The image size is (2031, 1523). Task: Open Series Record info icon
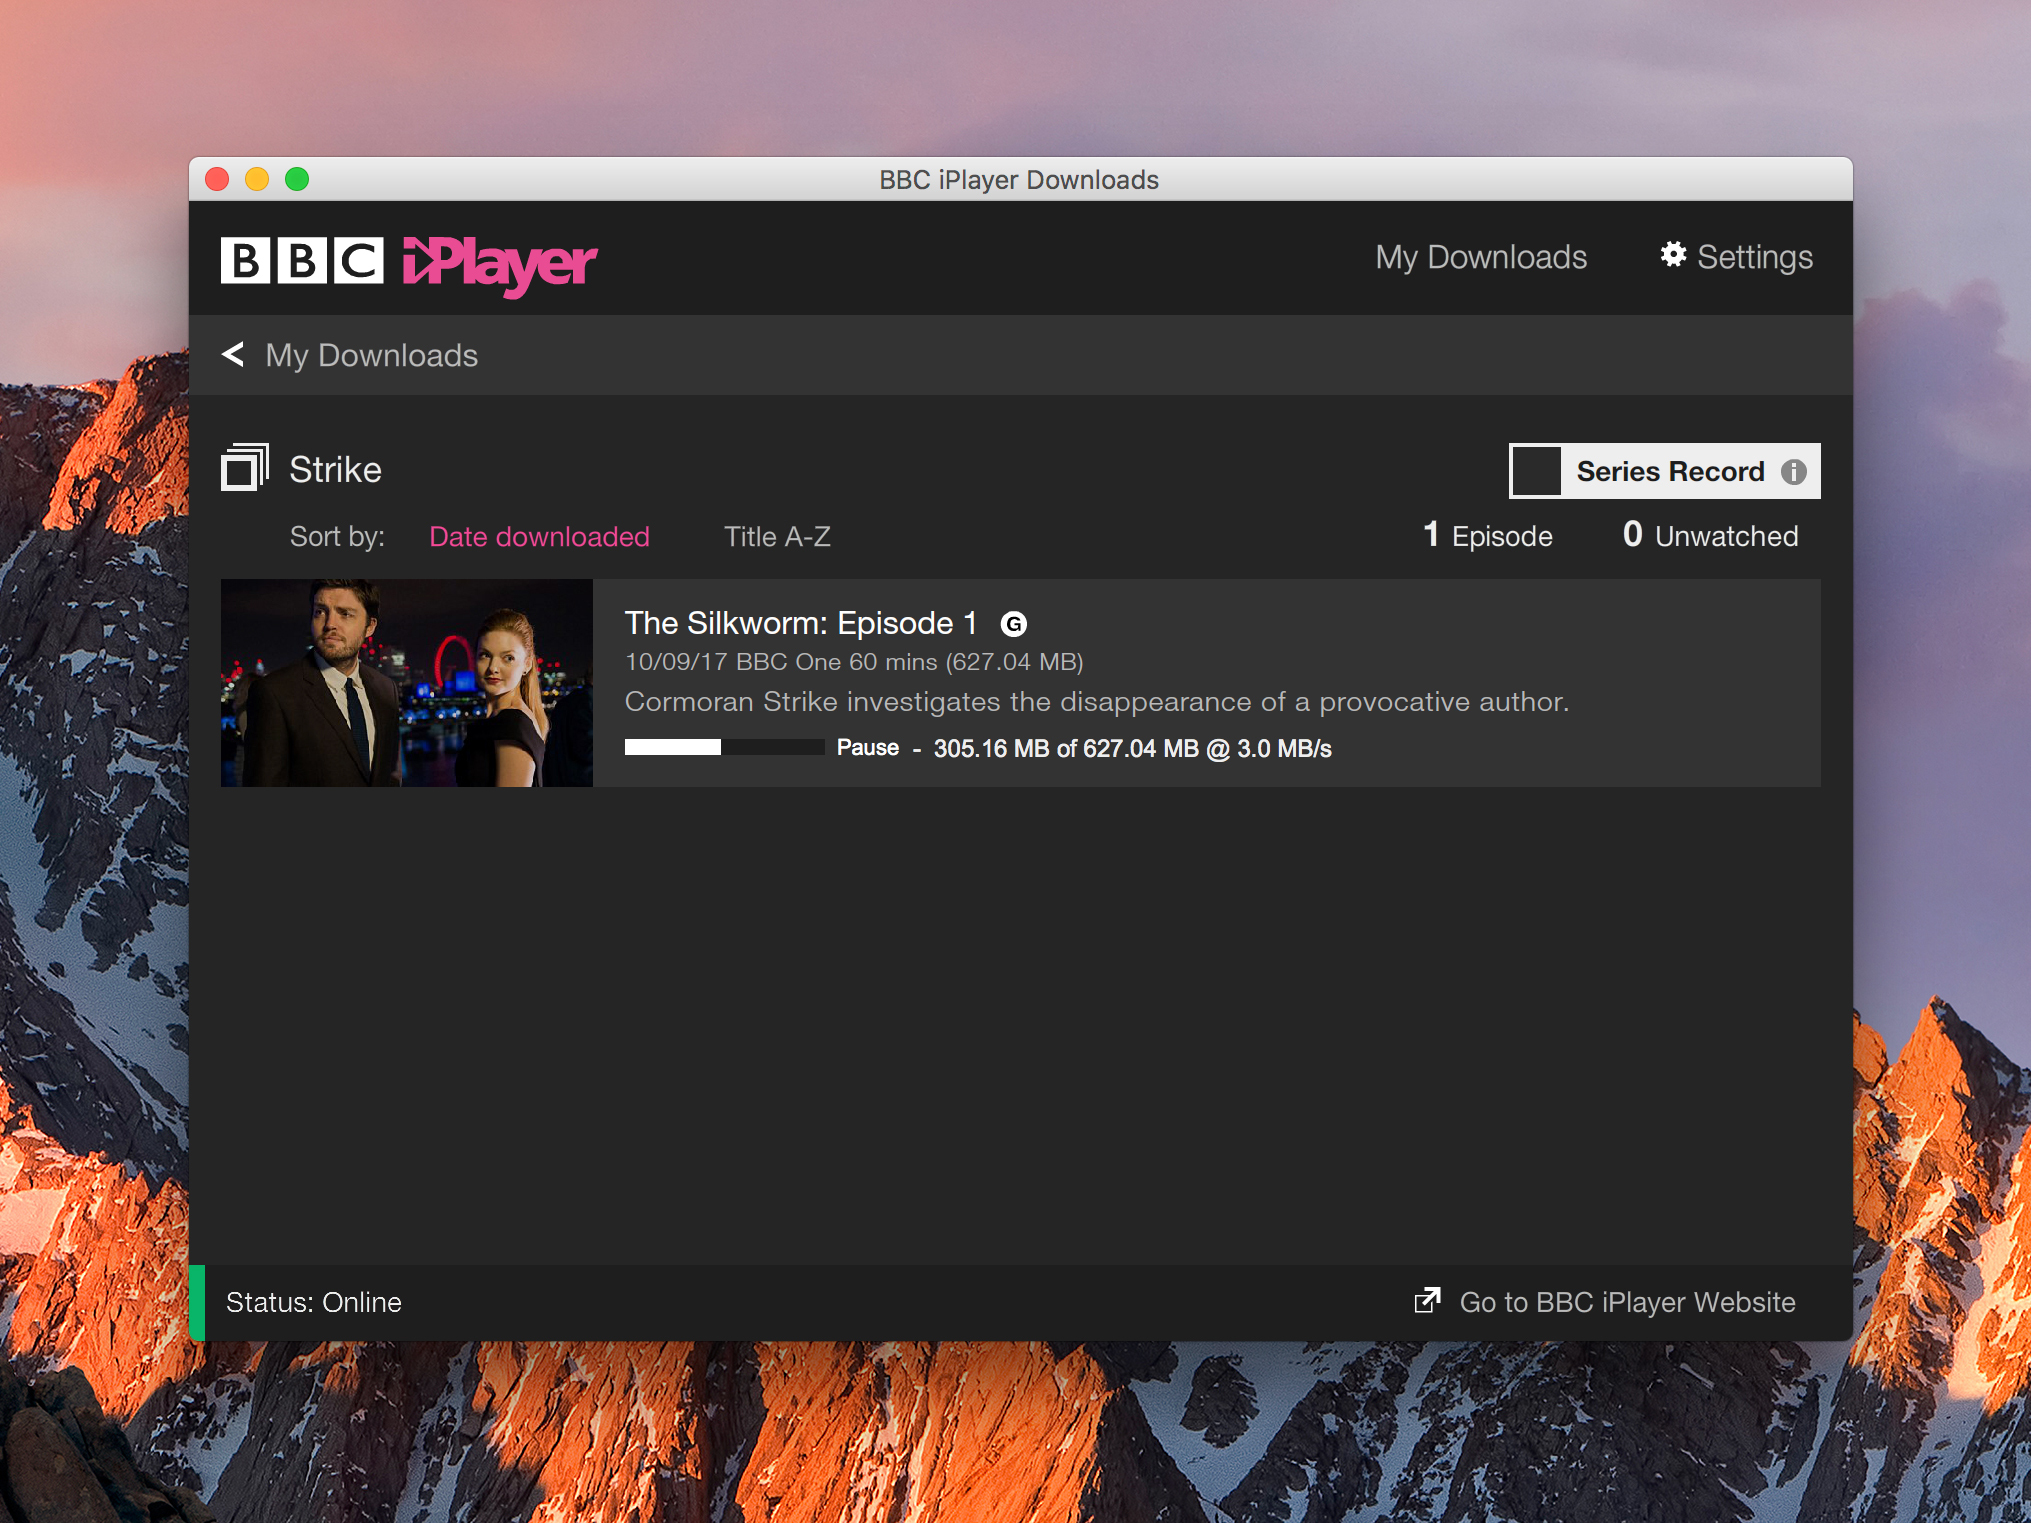point(1794,471)
